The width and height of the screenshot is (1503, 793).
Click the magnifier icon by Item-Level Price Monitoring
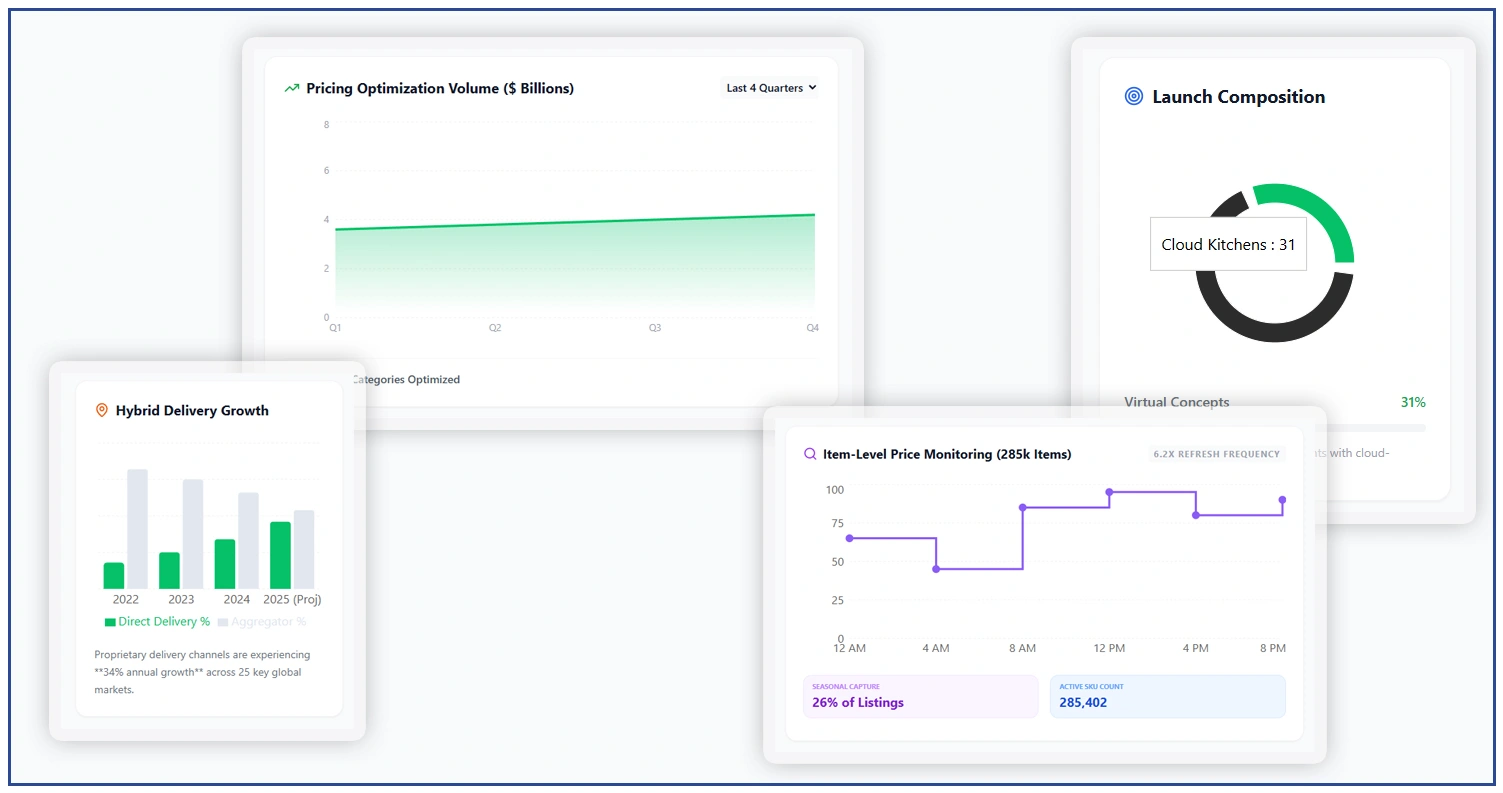(810, 453)
